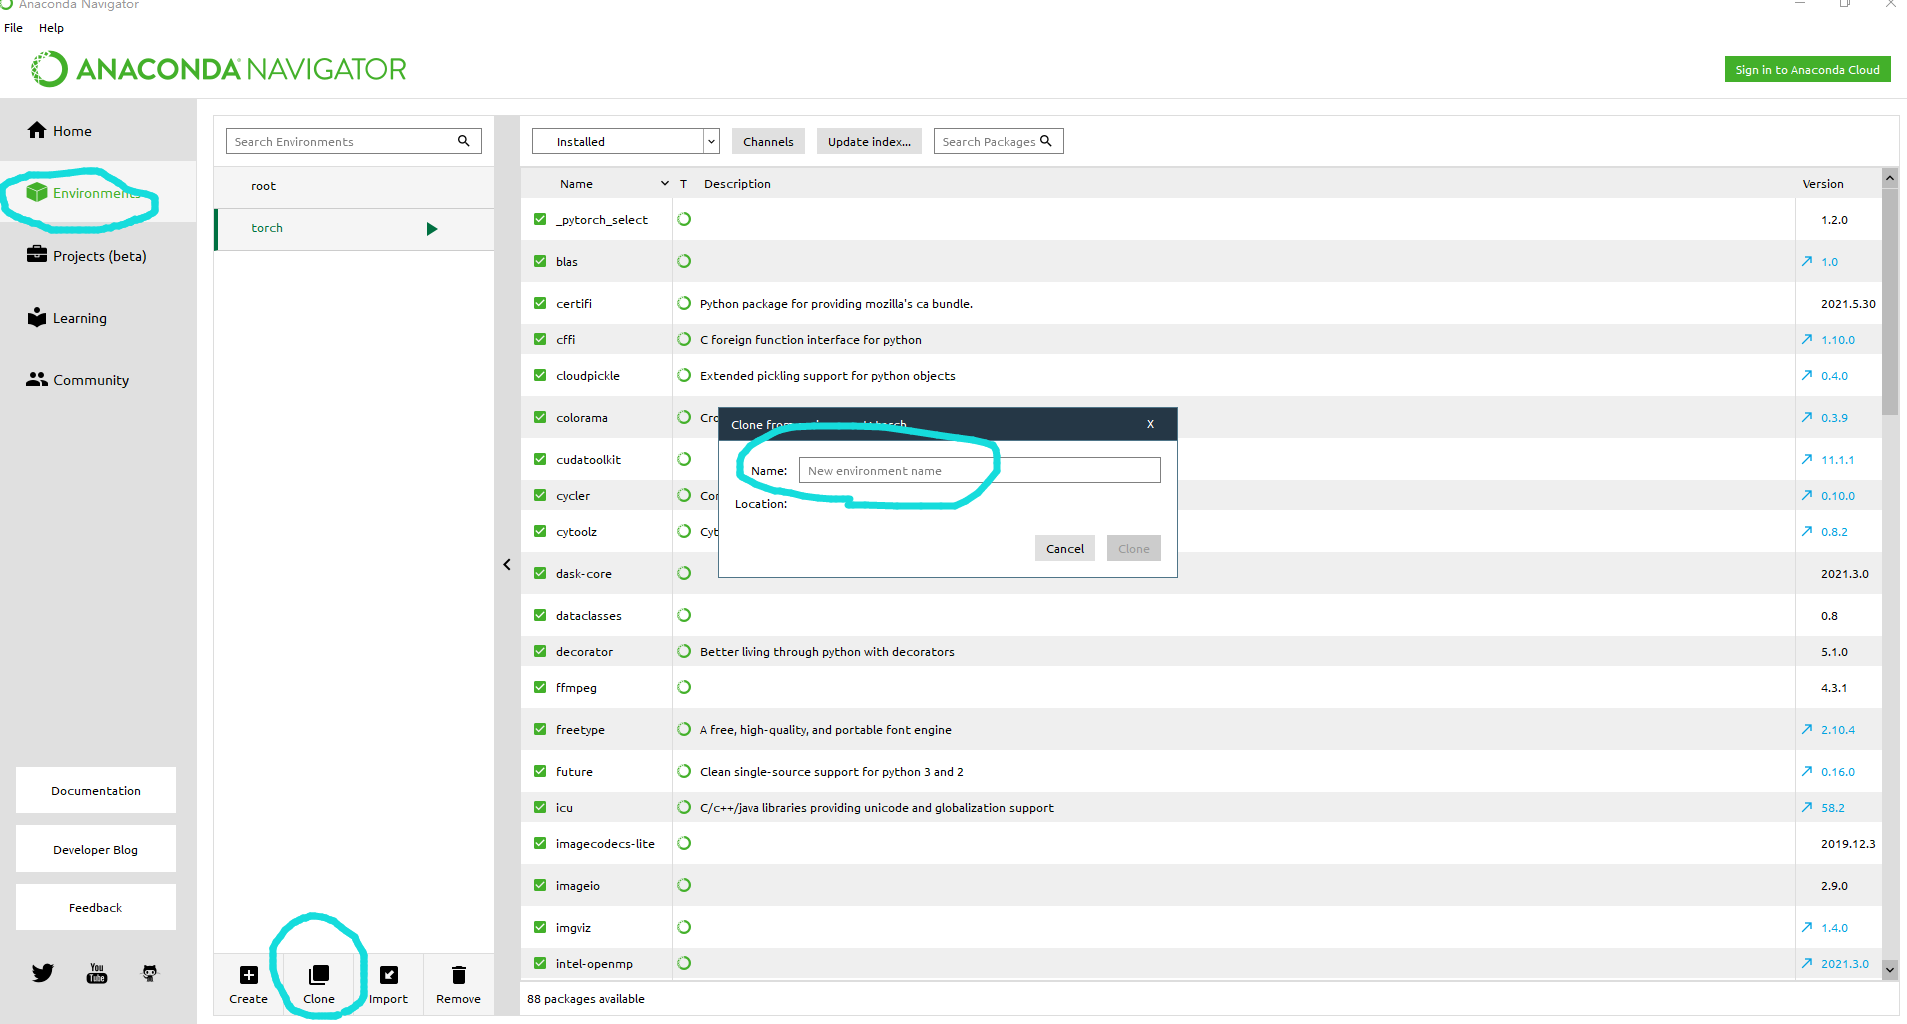Toggle the imgviz package checkbox
1907x1024 pixels.
[x=540, y=927]
